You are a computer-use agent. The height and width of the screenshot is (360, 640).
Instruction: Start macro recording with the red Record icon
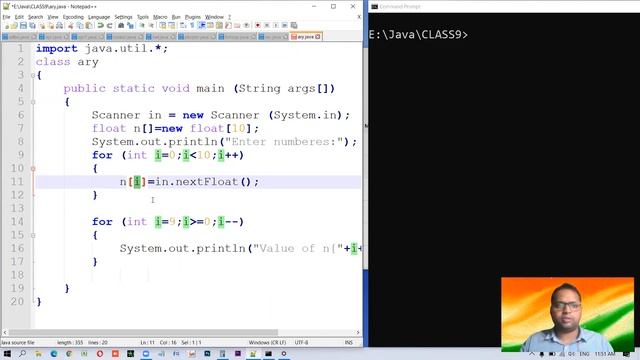point(257,25)
